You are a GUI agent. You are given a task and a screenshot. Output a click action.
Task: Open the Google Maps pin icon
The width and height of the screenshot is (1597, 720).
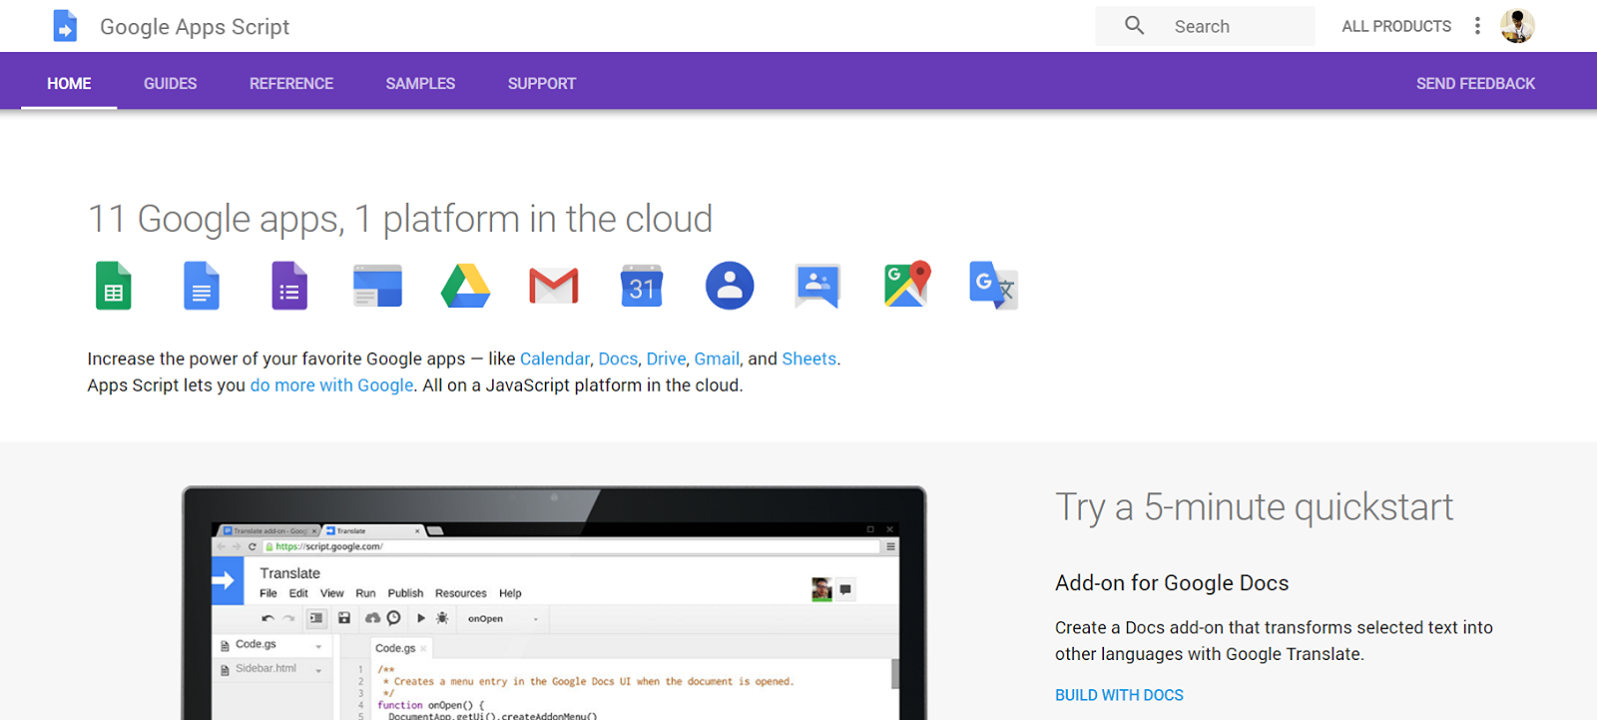(x=907, y=284)
